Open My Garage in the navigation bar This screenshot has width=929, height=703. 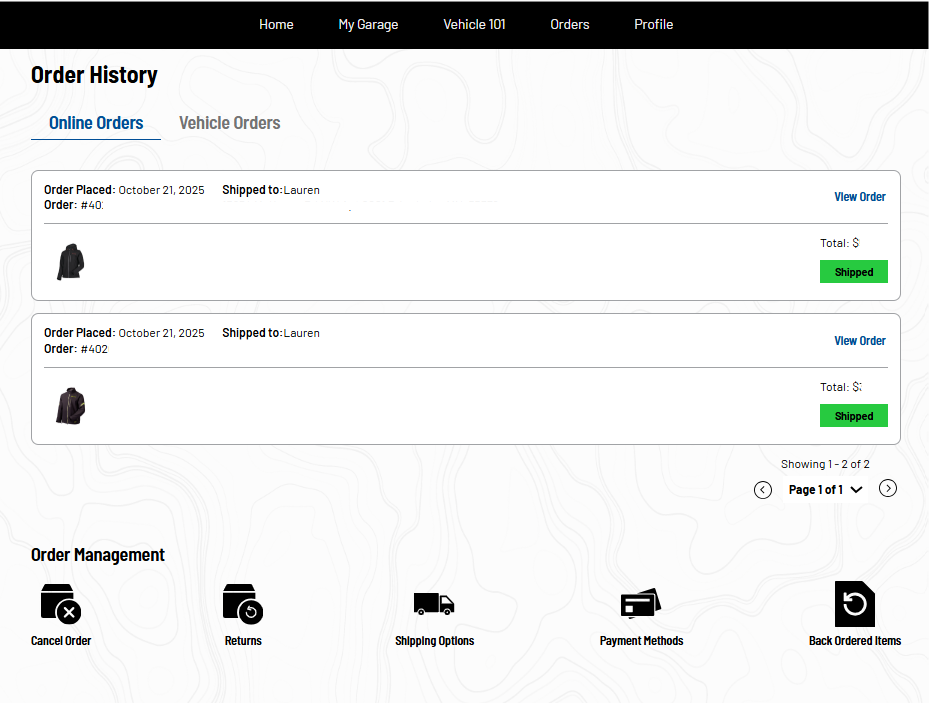[369, 24]
